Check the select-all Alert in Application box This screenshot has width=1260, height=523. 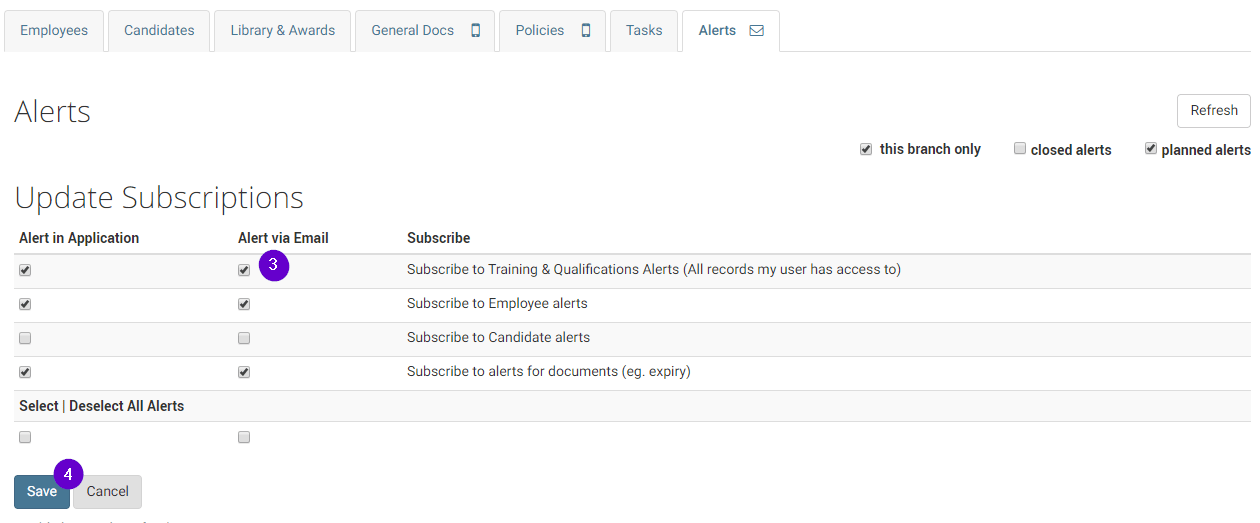click(25, 437)
